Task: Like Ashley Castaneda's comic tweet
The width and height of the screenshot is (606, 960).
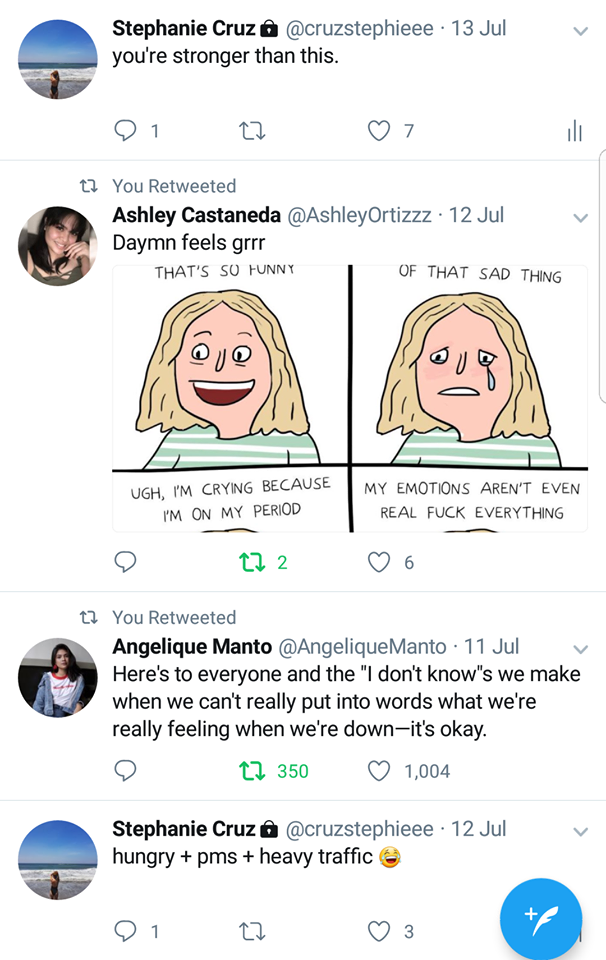Action: coord(379,562)
